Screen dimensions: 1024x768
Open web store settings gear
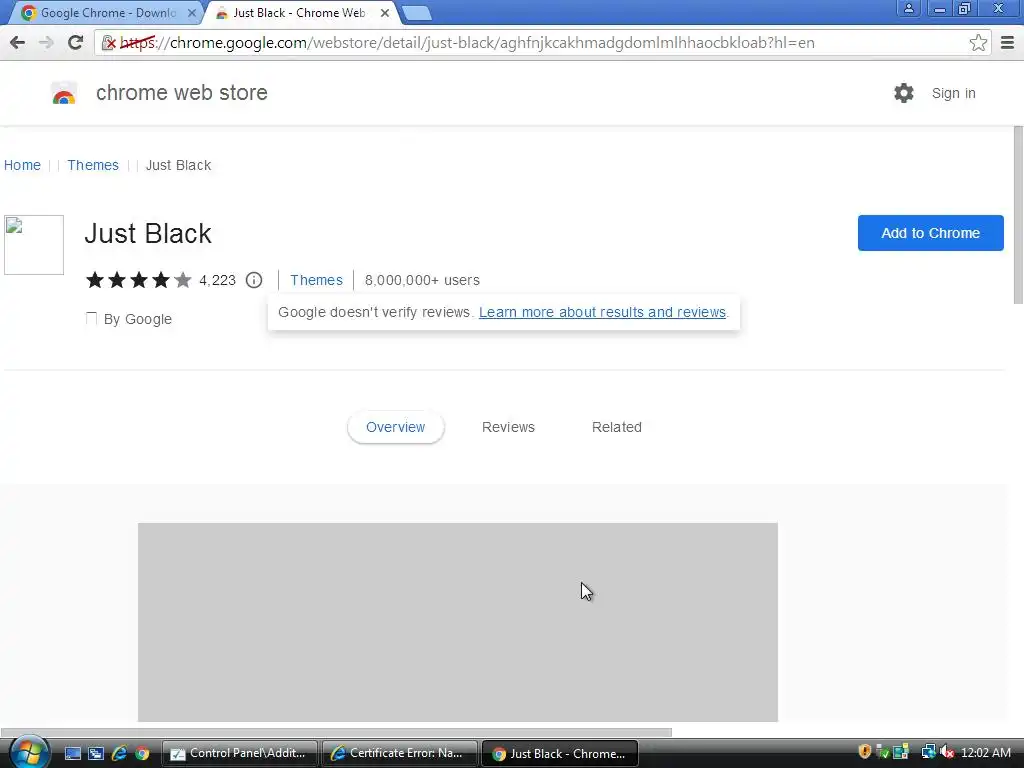click(x=904, y=93)
